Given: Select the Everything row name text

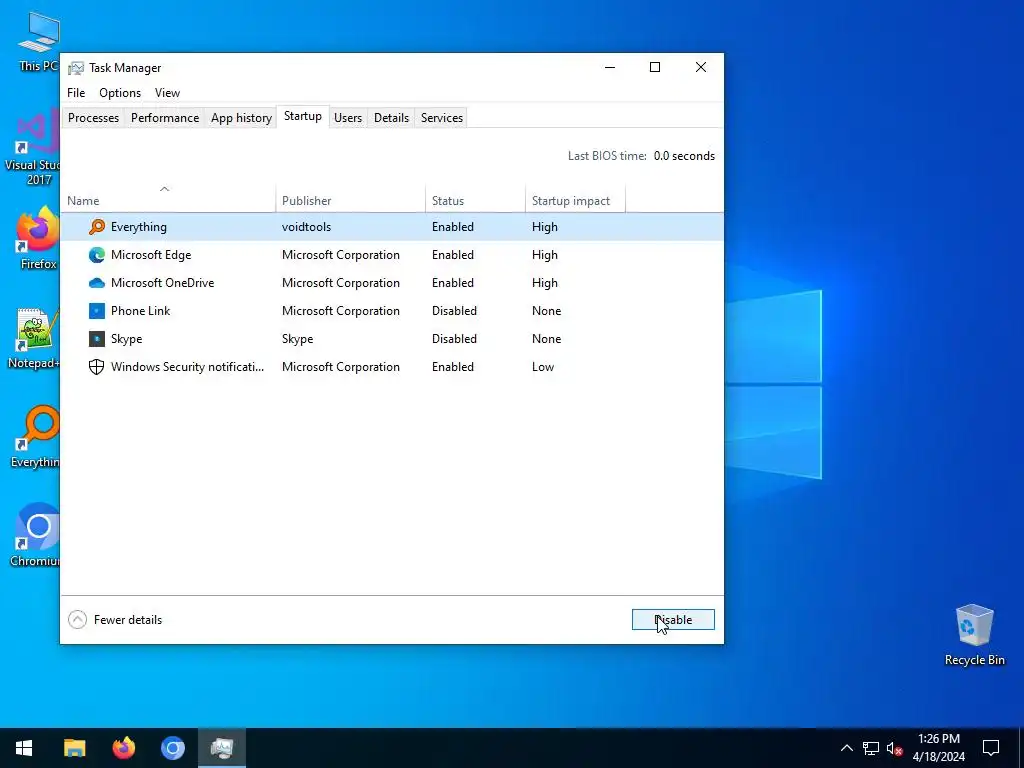Looking at the screenshot, I should point(138,227).
